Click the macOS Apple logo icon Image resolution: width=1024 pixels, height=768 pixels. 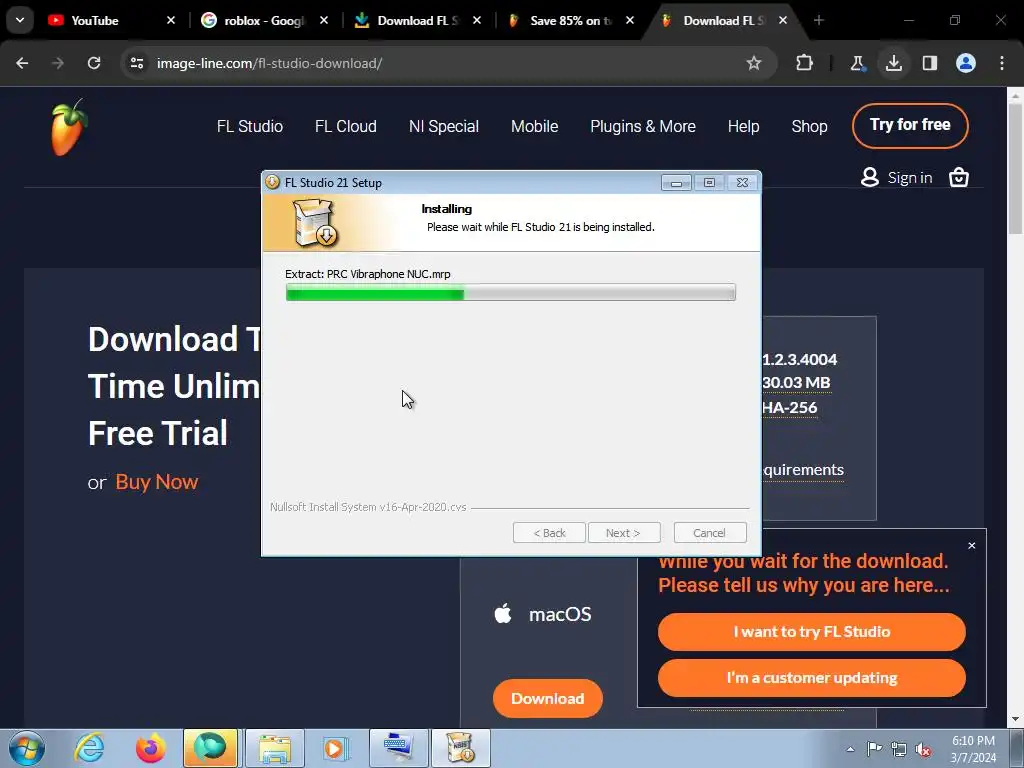pos(503,613)
